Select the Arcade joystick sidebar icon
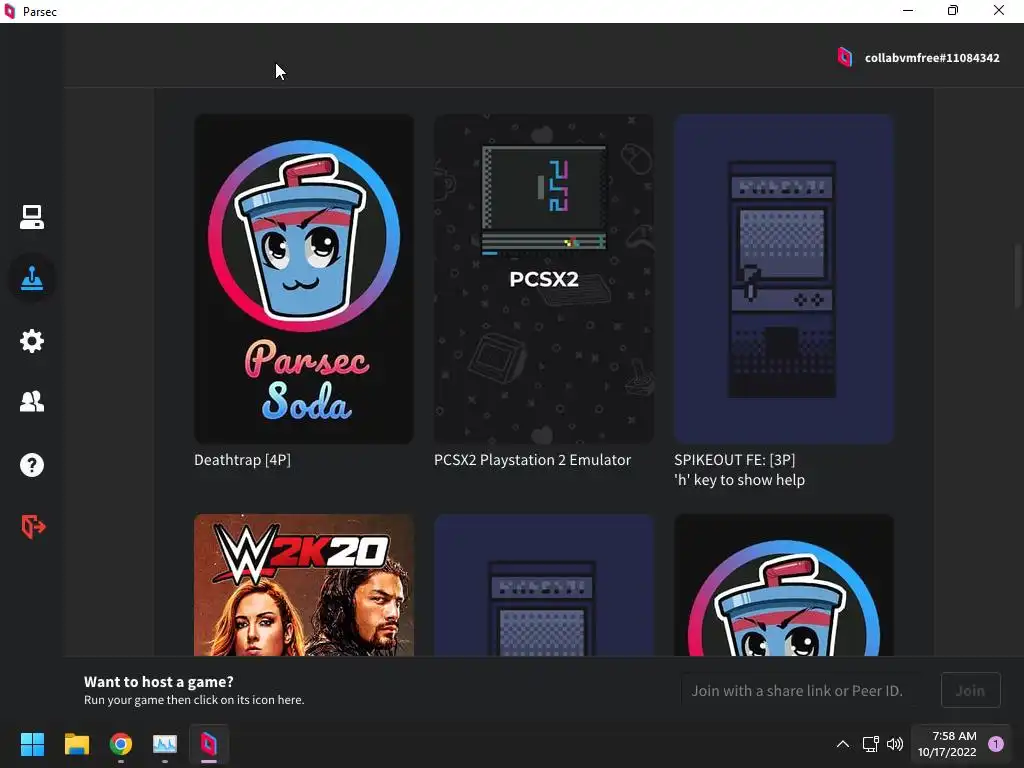1024x768 pixels. 31,279
